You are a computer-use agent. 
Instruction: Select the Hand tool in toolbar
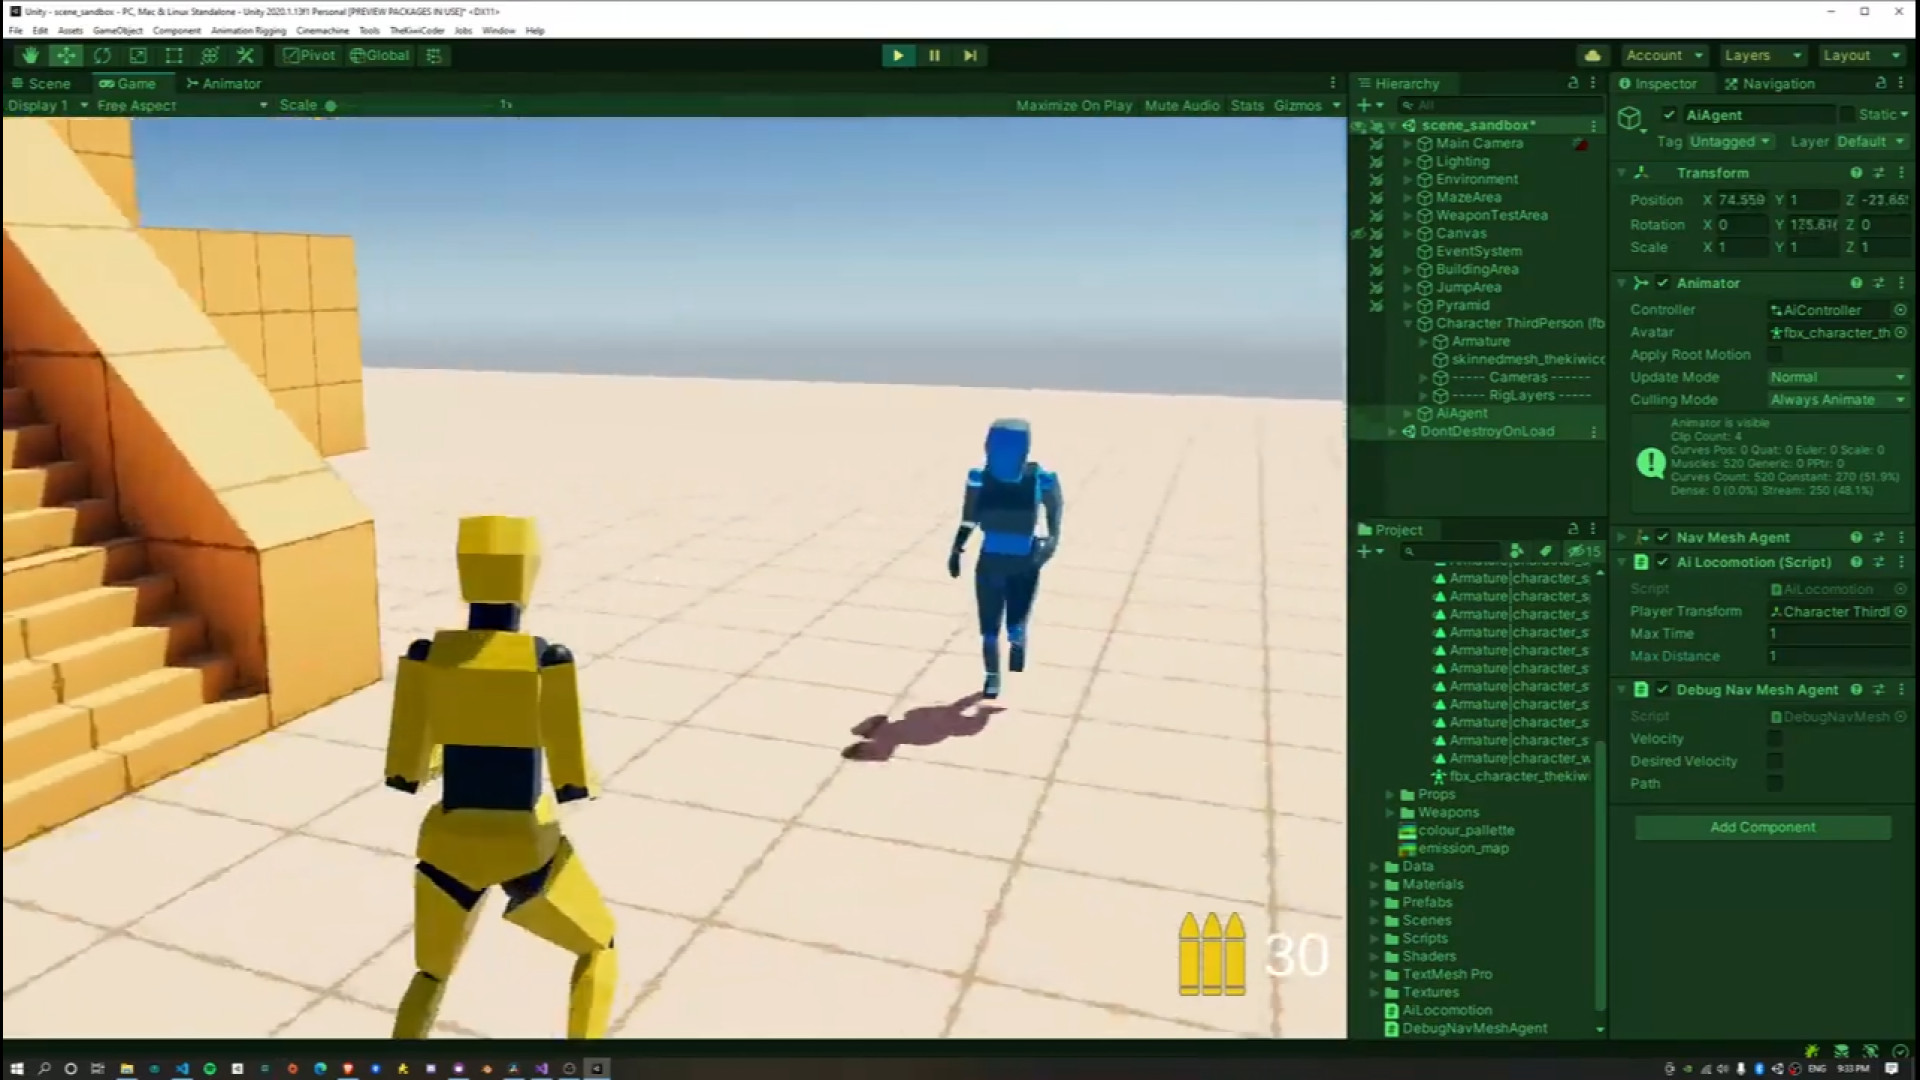(30, 56)
